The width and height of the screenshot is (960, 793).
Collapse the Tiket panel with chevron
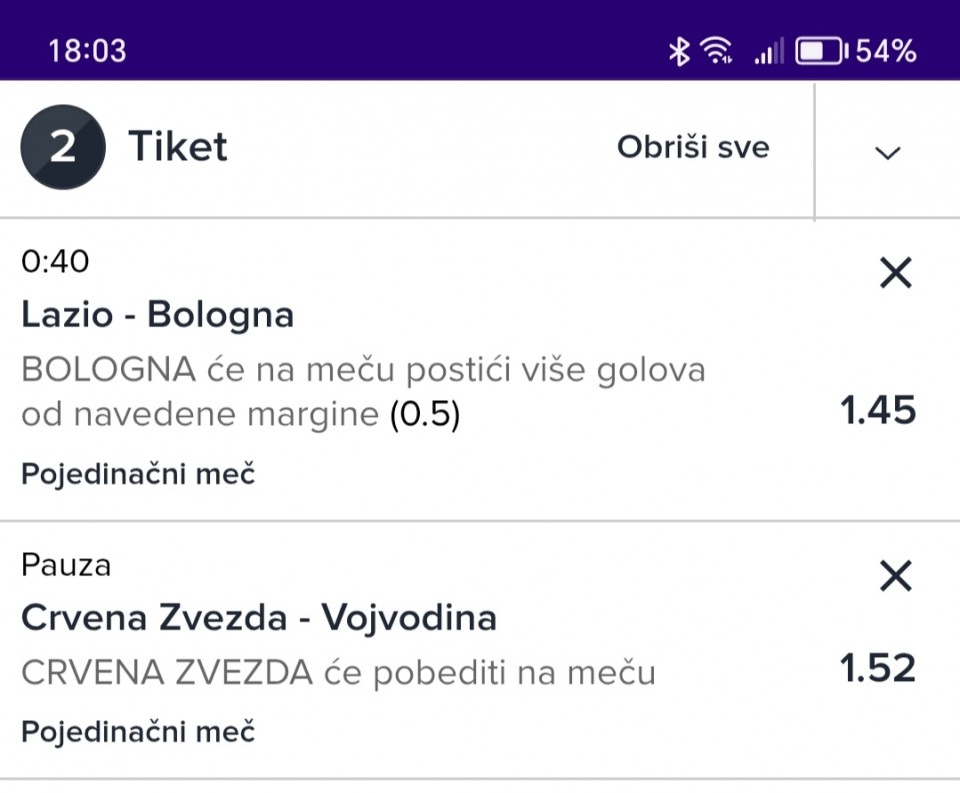point(887,152)
